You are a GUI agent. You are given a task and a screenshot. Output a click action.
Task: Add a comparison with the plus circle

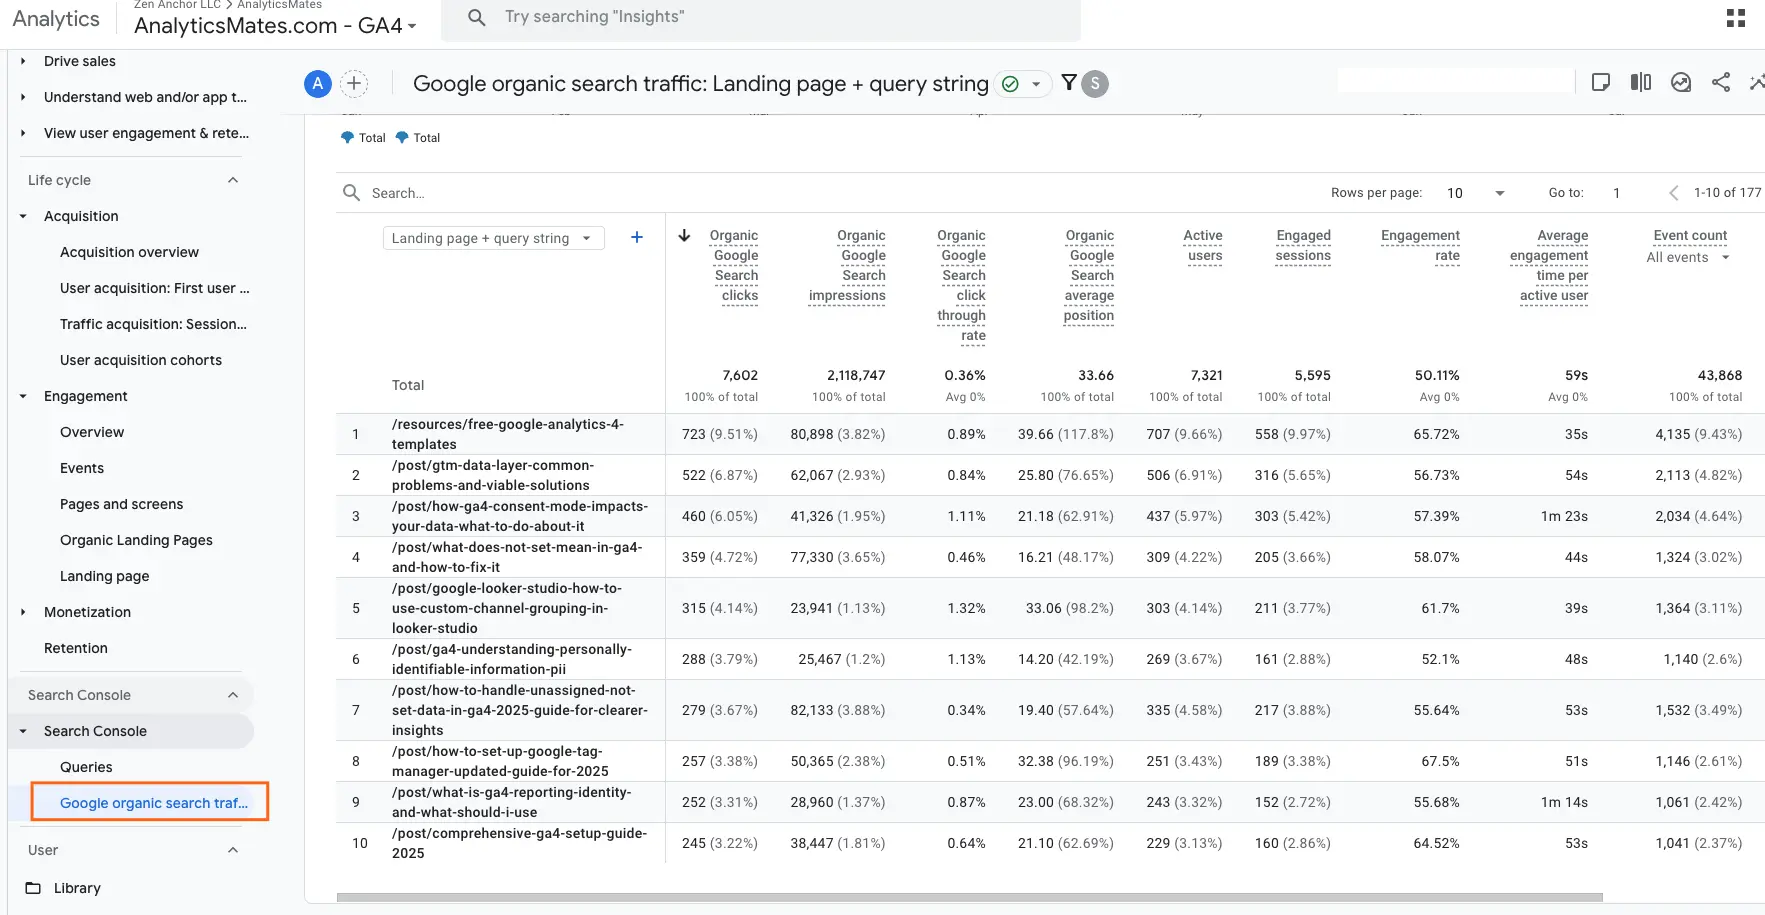coord(354,84)
